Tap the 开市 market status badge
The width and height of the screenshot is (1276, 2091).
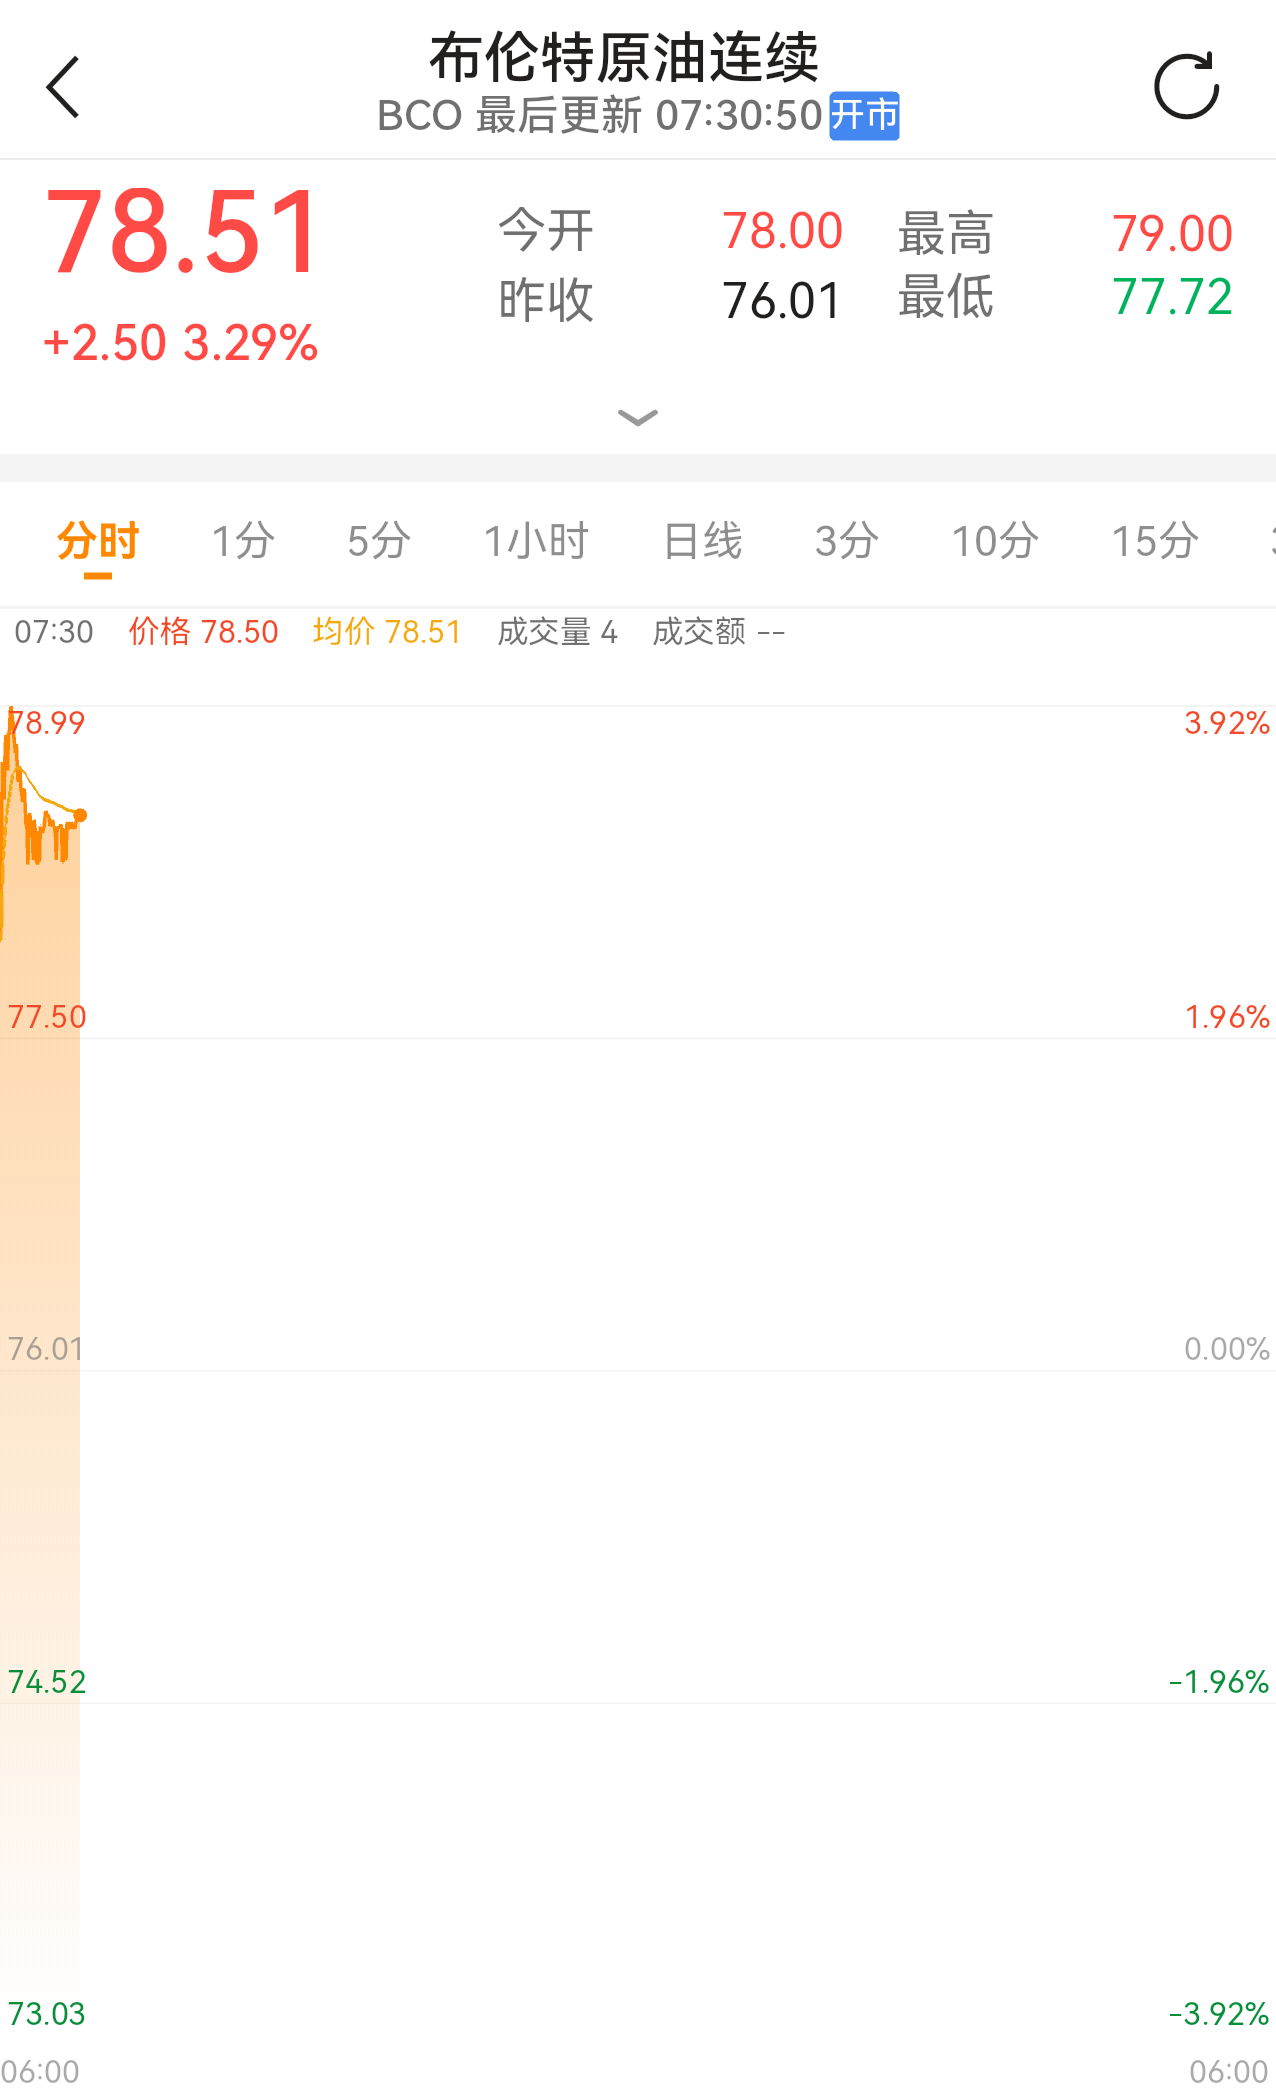click(x=864, y=115)
